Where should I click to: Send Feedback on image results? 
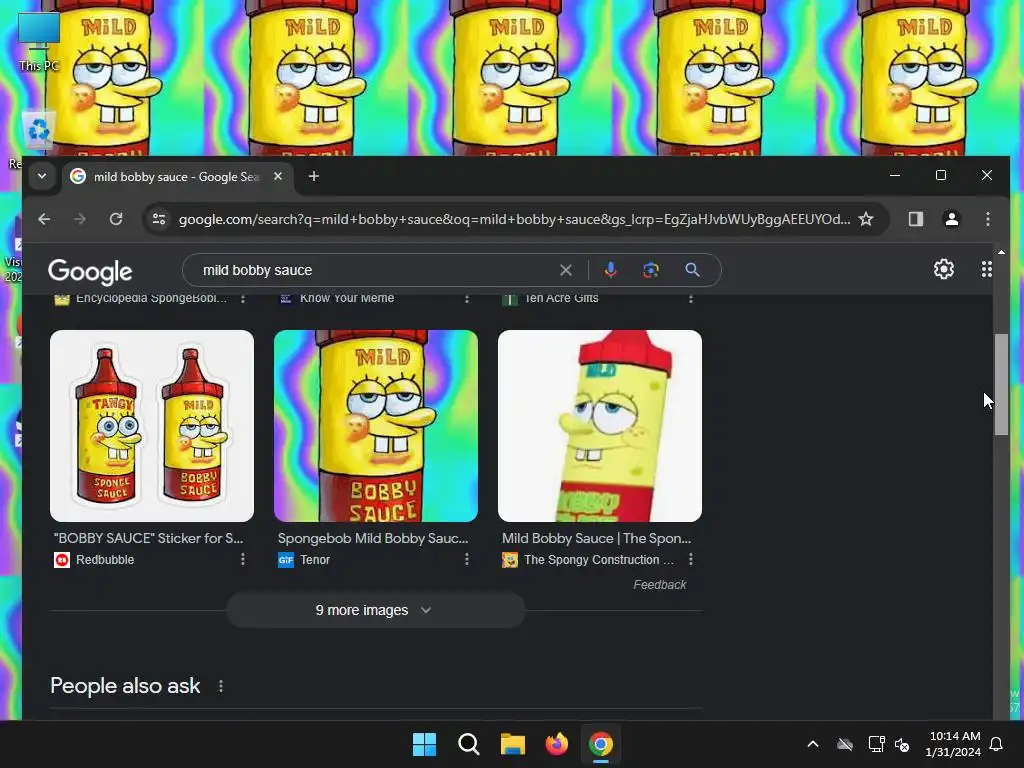(660, 585)
